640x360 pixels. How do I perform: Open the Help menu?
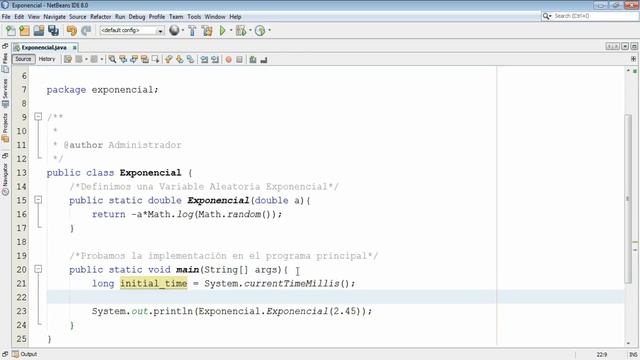(235, 17)
